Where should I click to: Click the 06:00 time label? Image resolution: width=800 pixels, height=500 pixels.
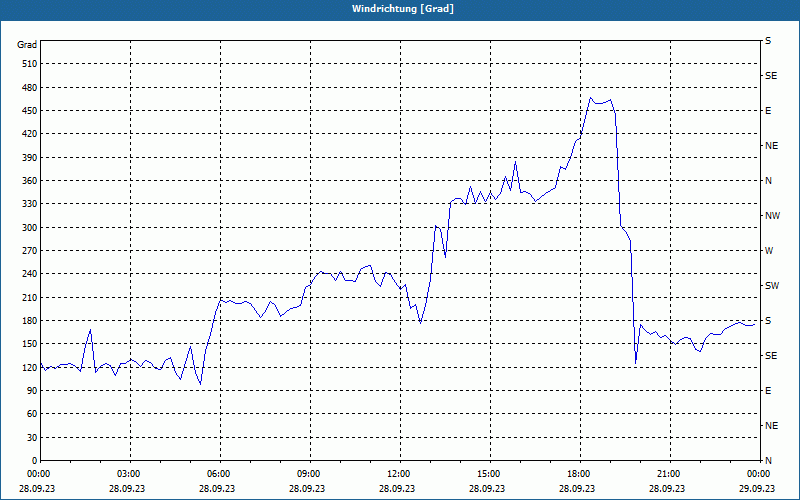(217, 473)
